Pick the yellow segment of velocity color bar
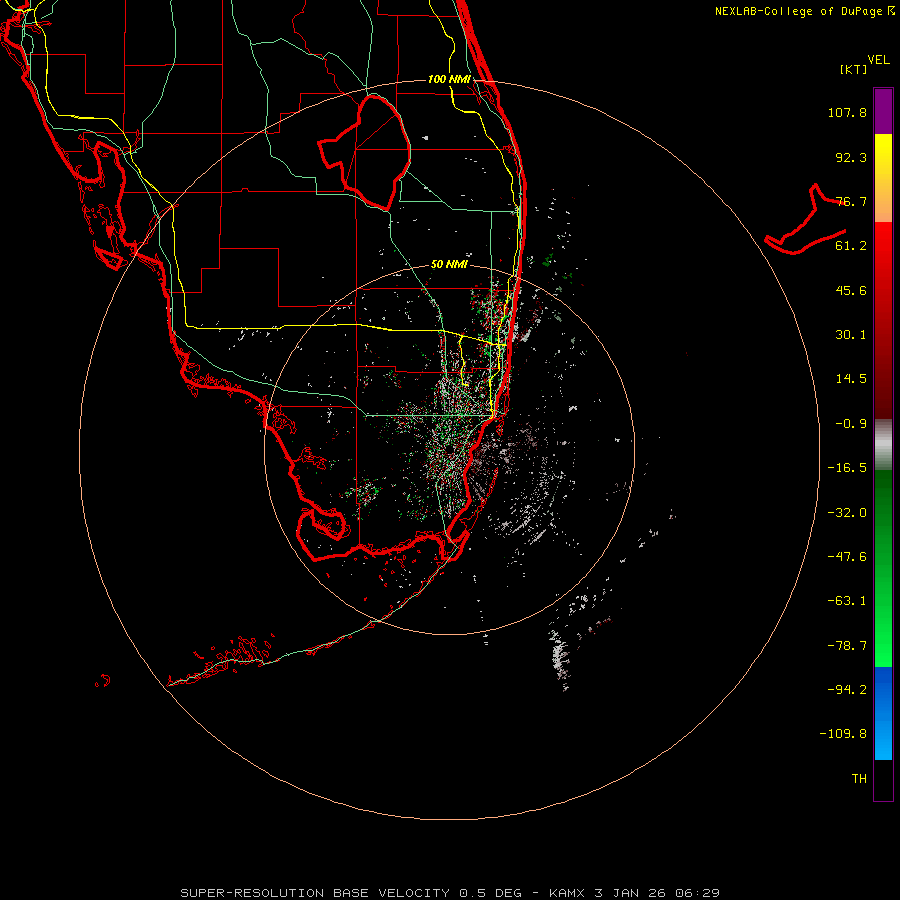900x900 pixels. point(883,178)
